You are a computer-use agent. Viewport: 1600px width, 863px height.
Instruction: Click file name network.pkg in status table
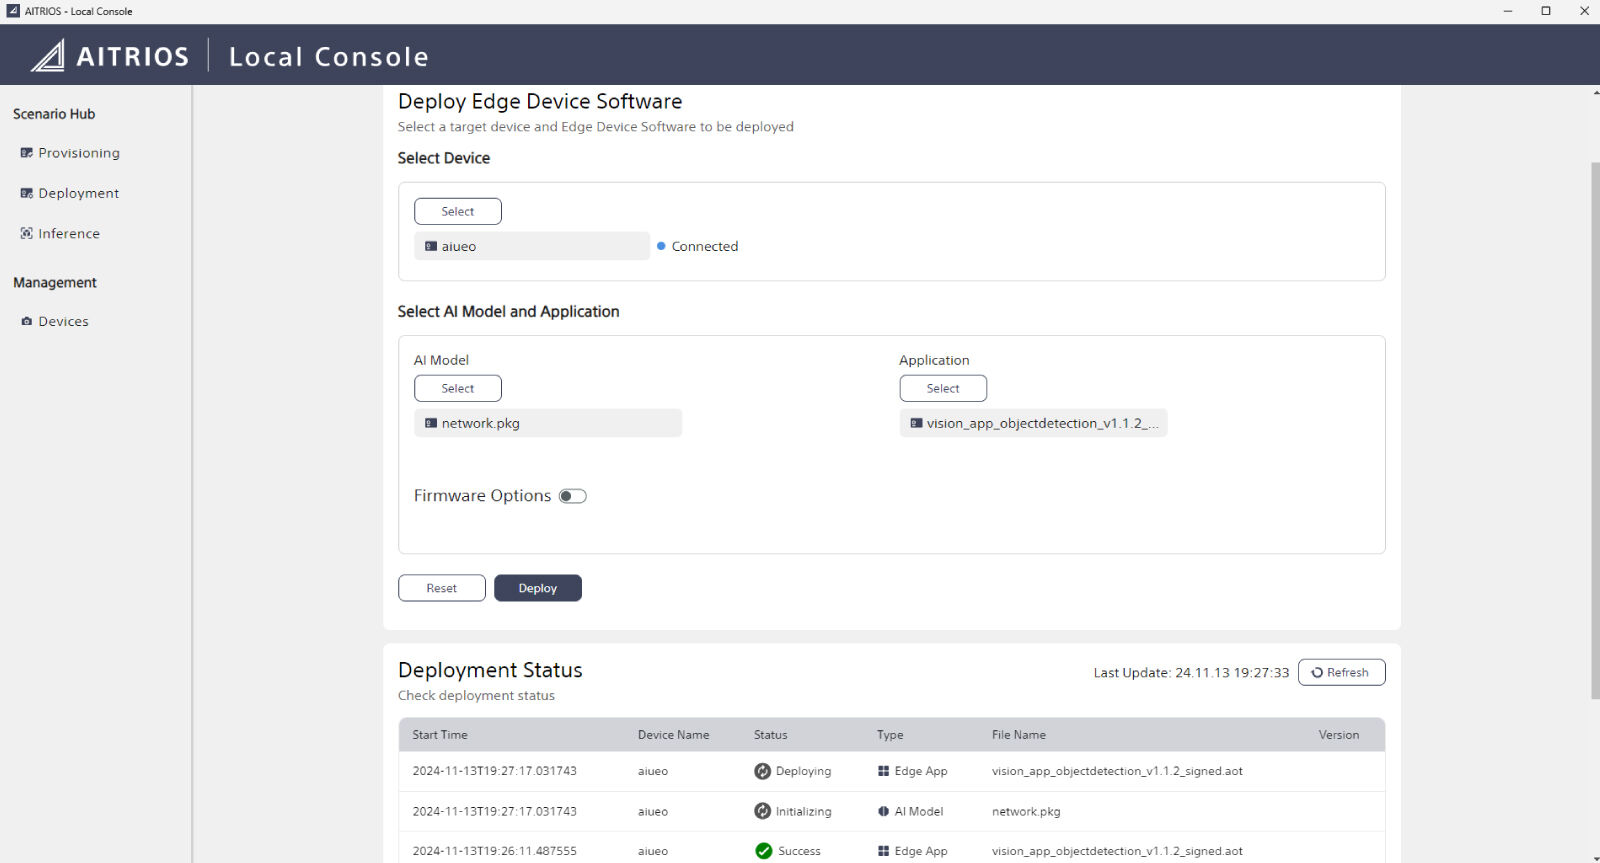1026,811
